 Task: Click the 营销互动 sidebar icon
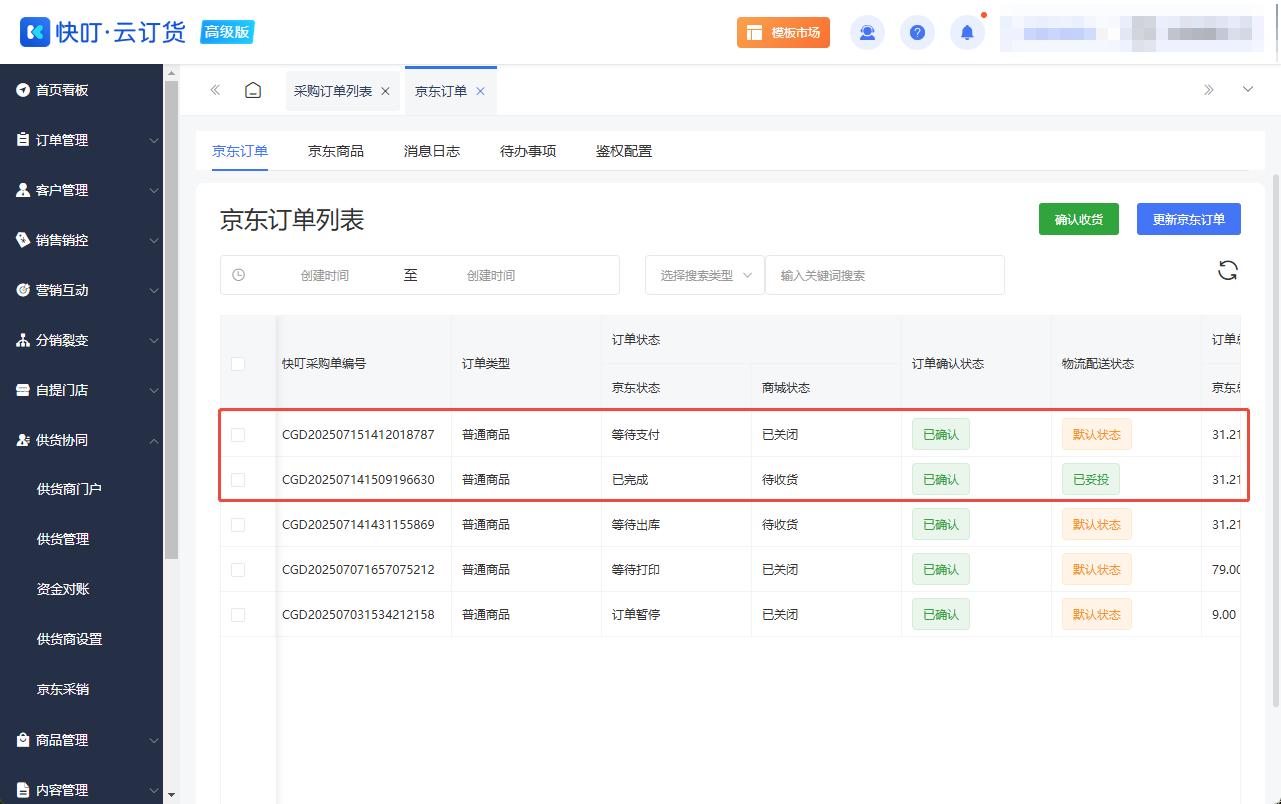[22, 290]
